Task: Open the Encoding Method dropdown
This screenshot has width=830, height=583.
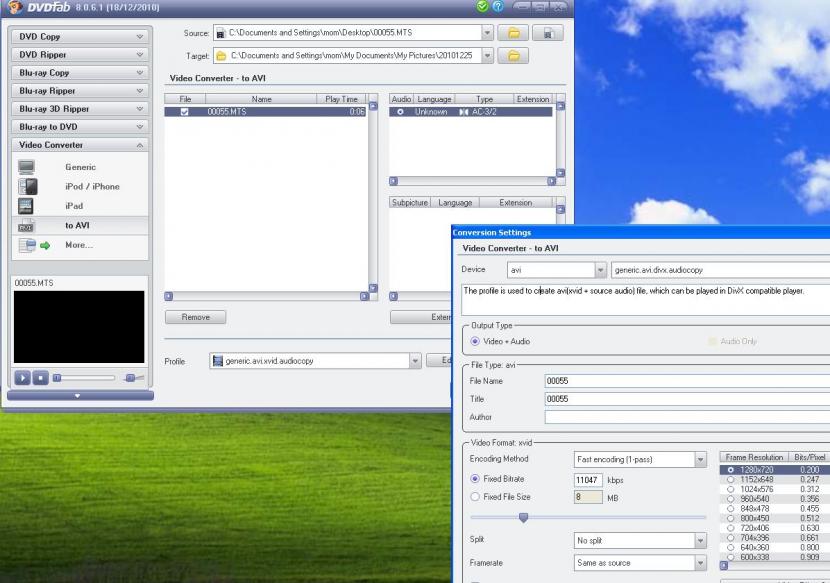Action: (x=700, y=460)
